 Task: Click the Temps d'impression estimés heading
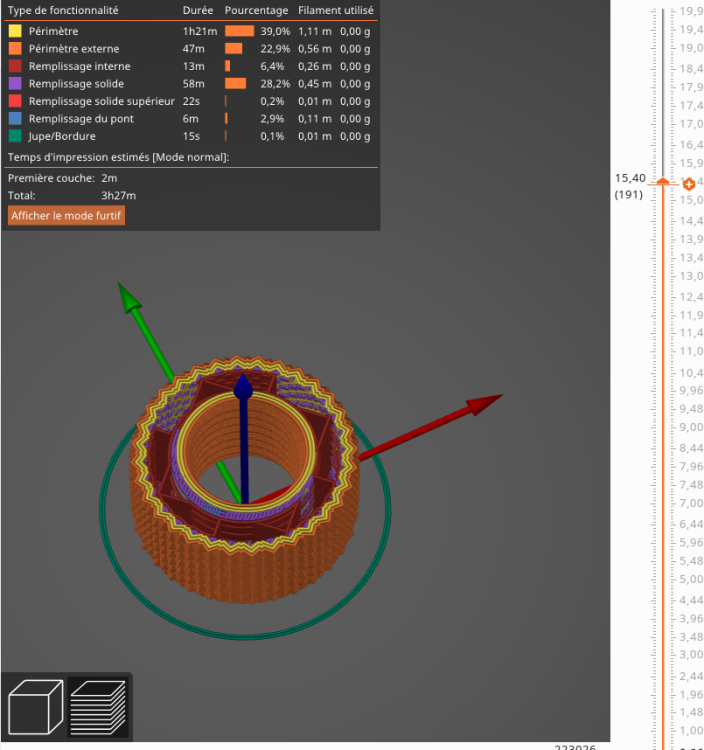coord(118,157)
